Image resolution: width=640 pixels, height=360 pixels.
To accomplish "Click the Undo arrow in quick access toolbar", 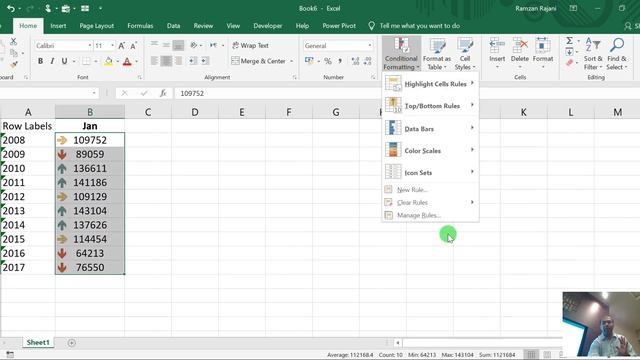I will click(11, 9).
